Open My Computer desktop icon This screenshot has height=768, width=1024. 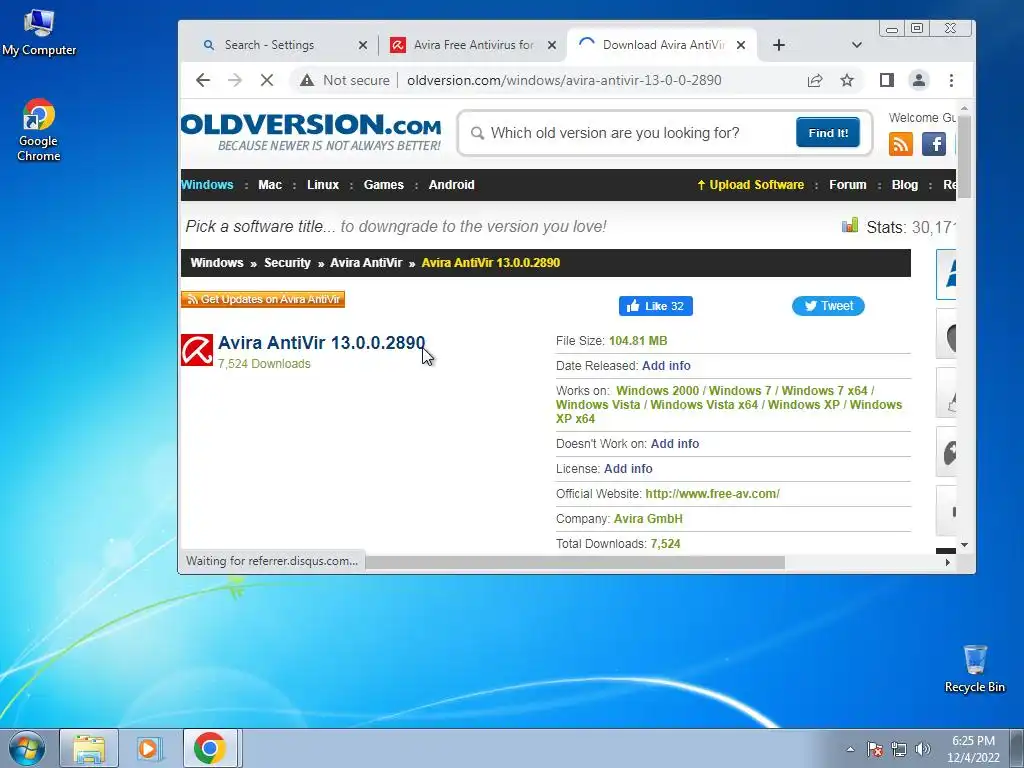[39, 32]
